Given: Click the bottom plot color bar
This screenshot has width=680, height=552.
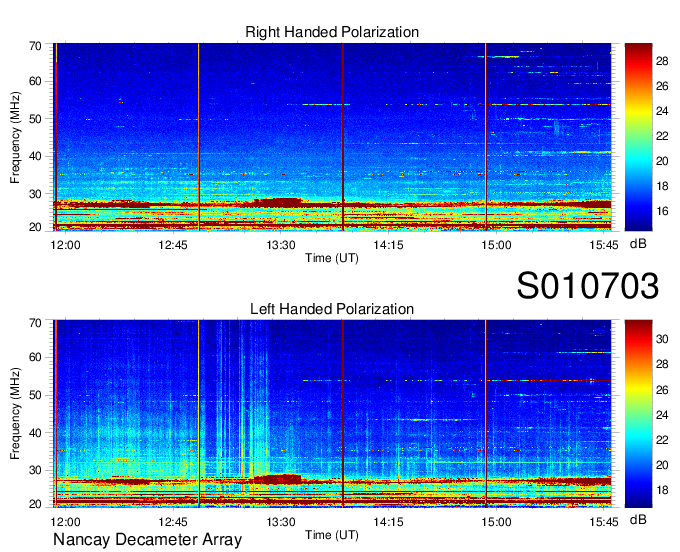Looking at the screenshot, I should click(x=638, y=414).
